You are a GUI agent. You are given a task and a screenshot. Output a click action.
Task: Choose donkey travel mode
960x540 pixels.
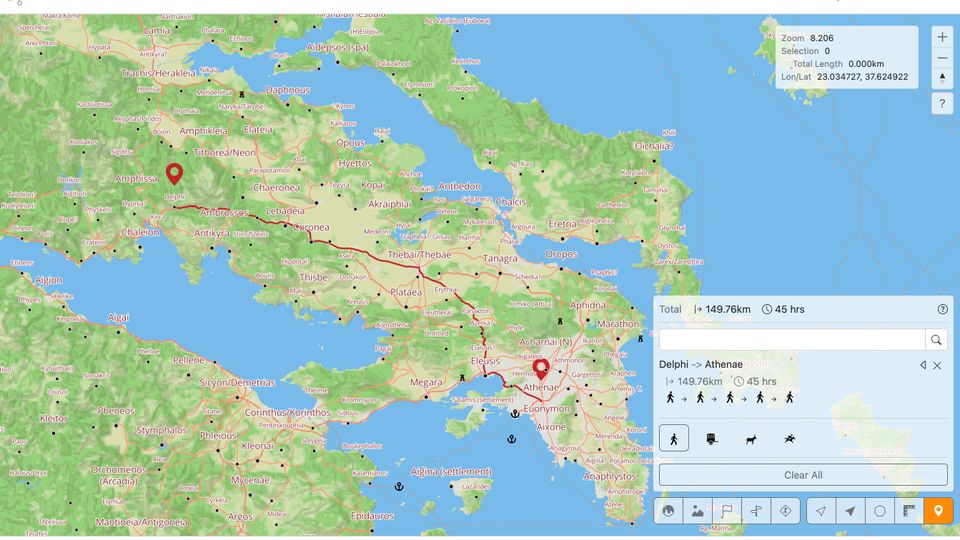pos(750,438)
